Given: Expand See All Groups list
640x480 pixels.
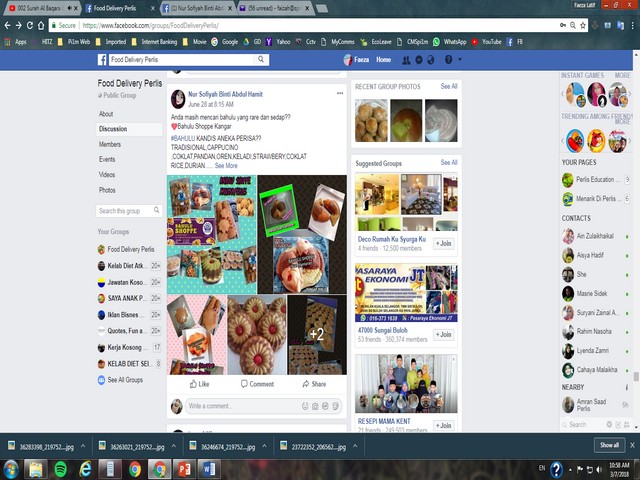Looking at the screenshot, I should coord(124,380).
